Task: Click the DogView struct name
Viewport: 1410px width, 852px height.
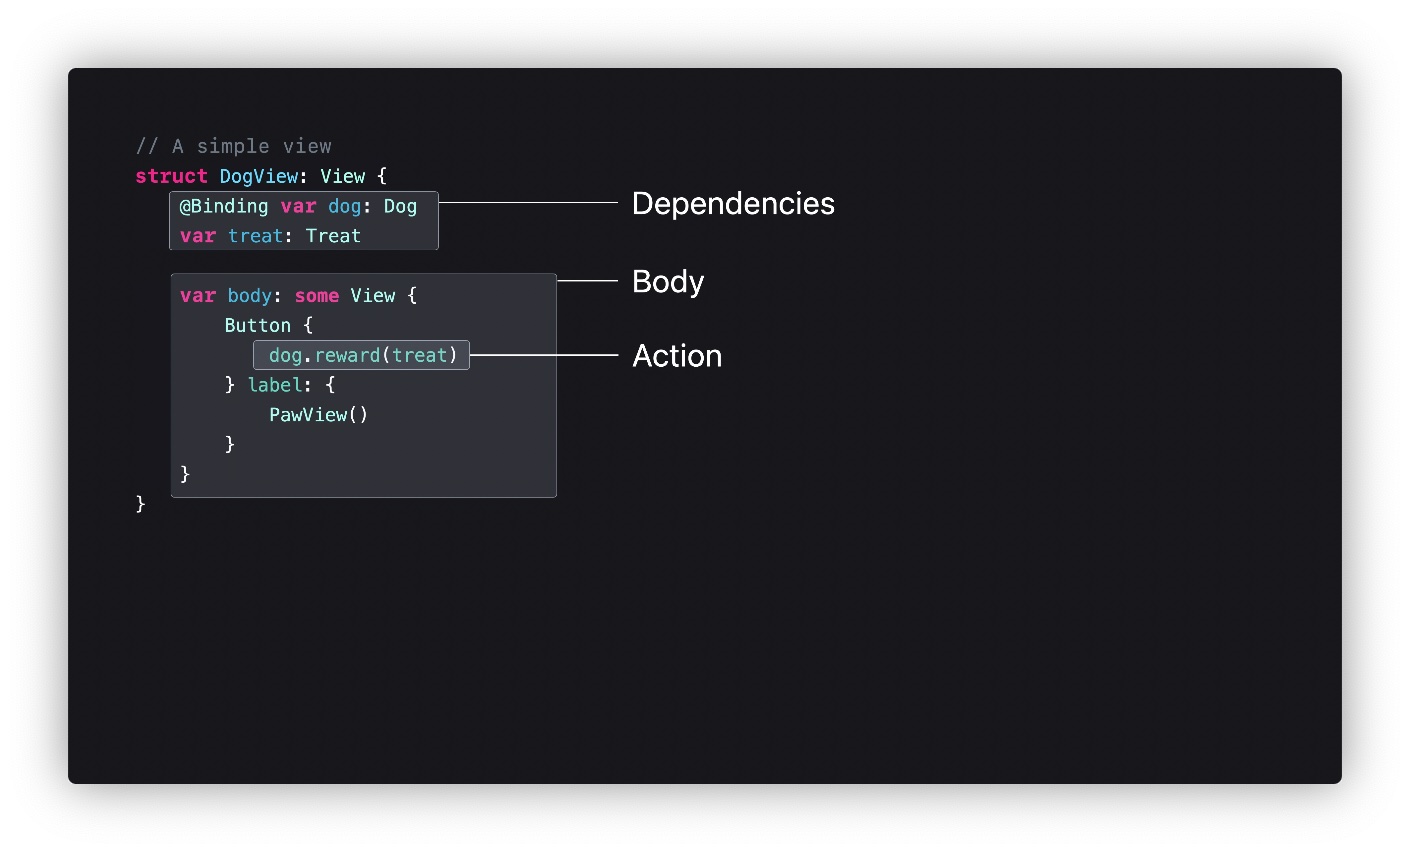Action: click(x=258, y=177)
